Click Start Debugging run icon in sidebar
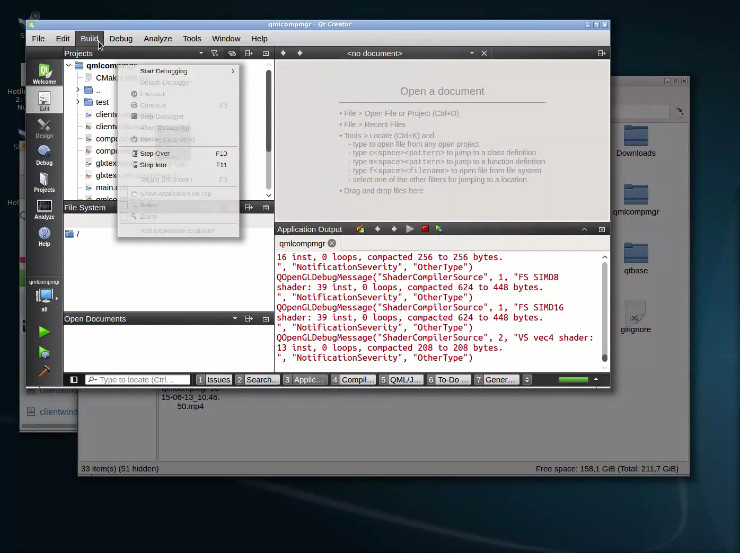 click(x=44, y=352)
